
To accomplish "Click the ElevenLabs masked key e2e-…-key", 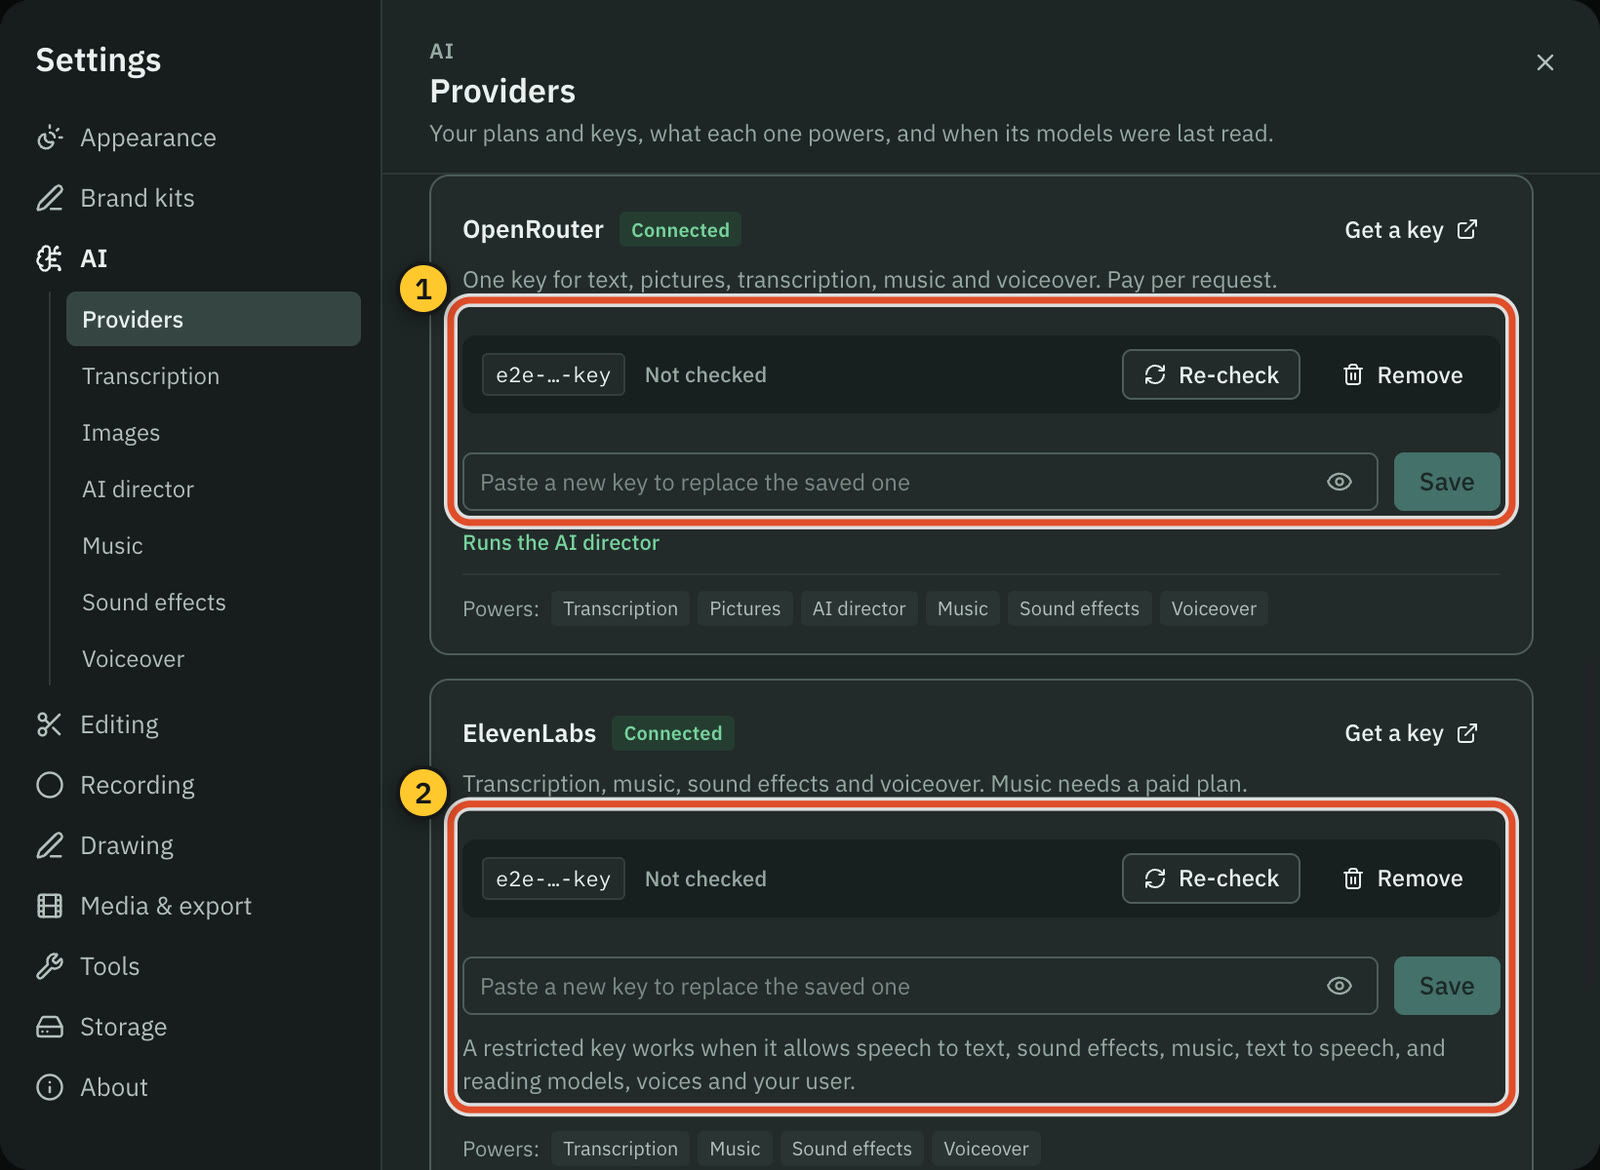I will (x=553, y=879).
